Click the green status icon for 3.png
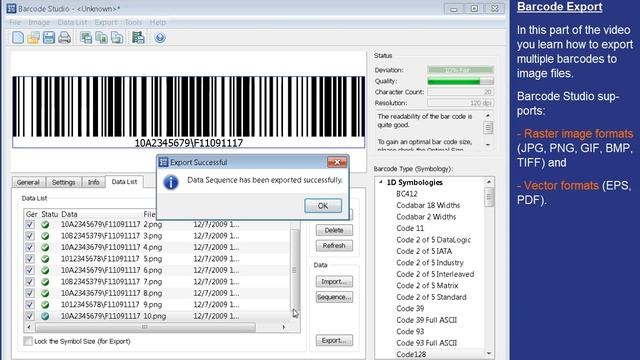 tap(45, 236)
